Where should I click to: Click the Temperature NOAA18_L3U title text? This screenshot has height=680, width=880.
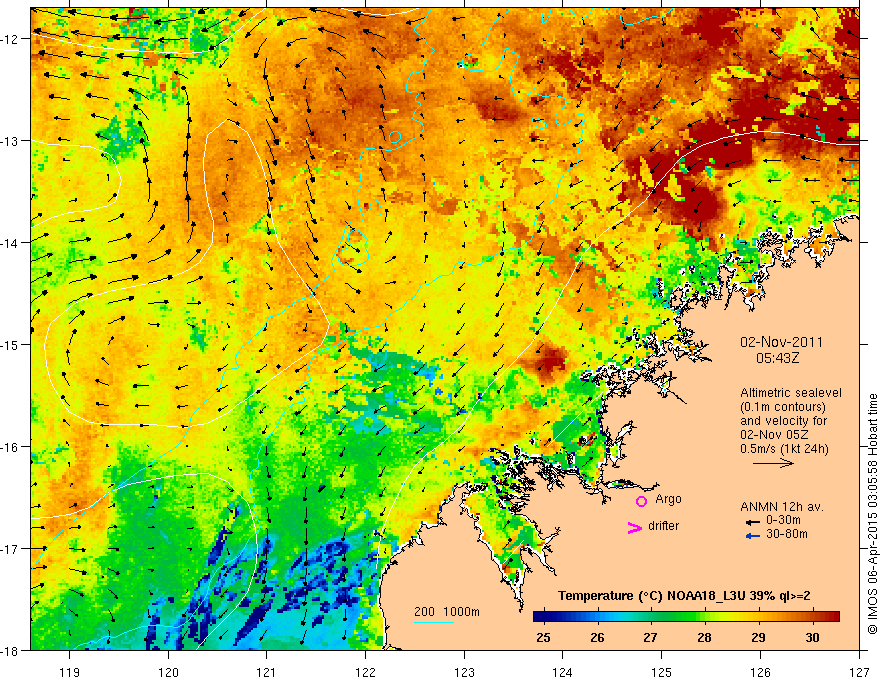pyautogui.click(x=684, y=596)
